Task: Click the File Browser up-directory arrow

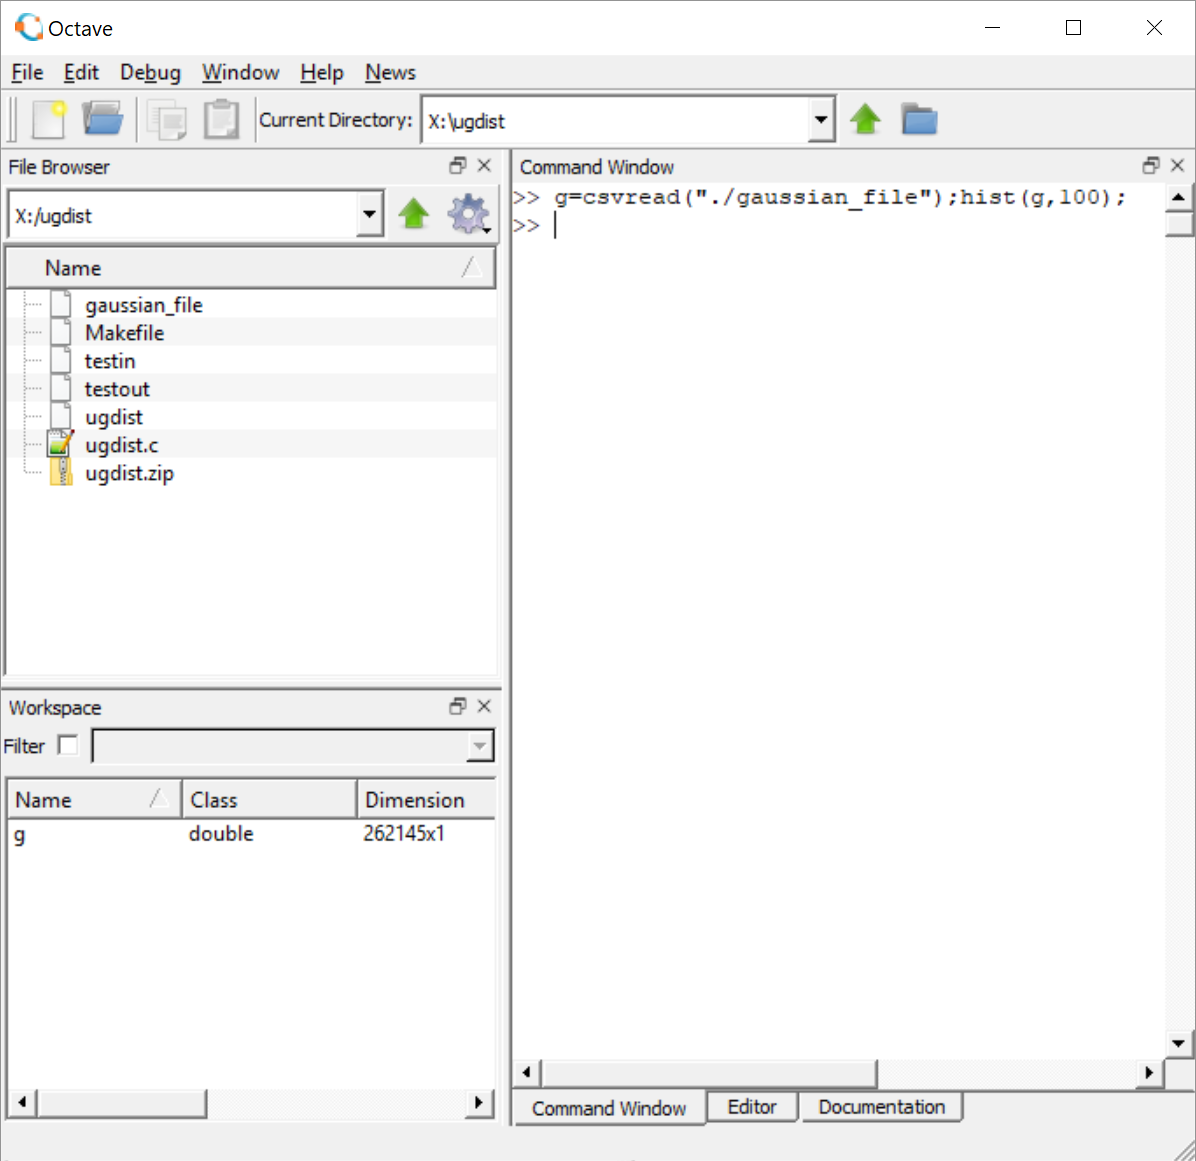Action: click(414, 213)
